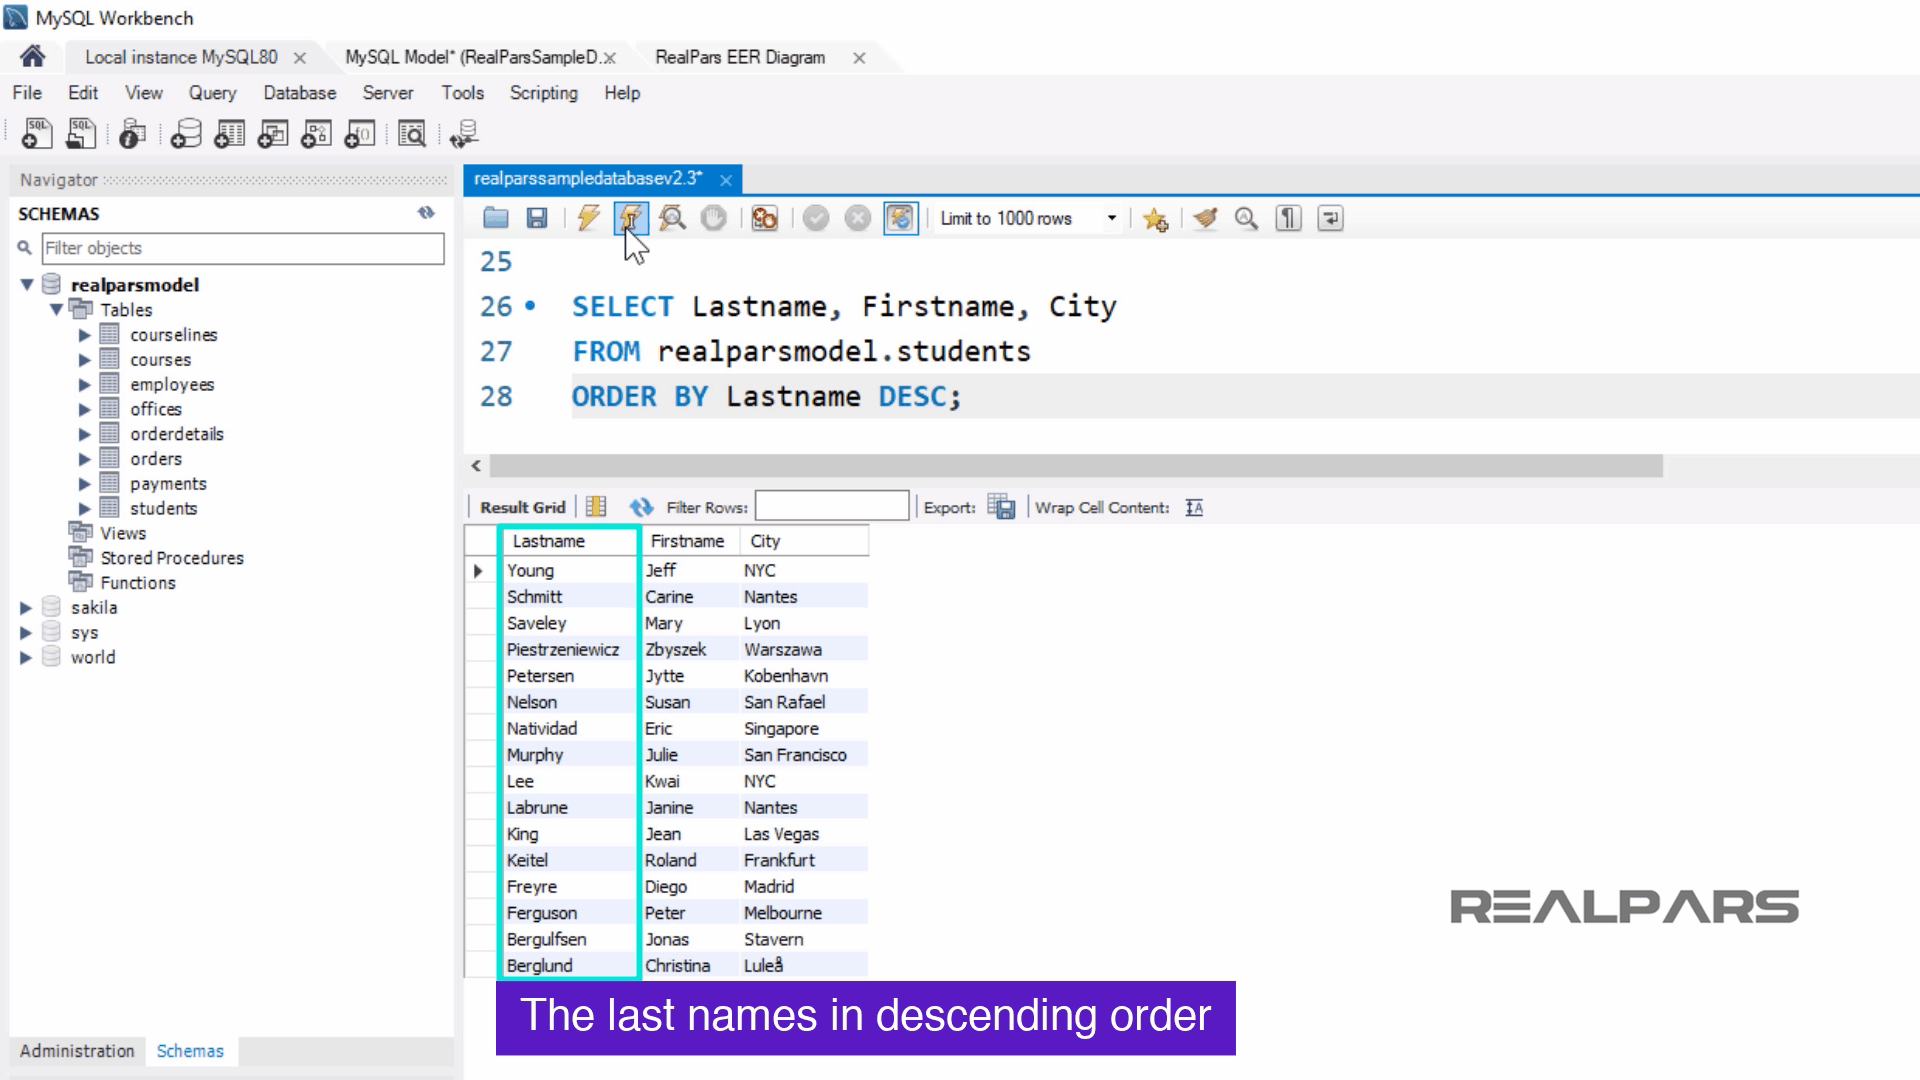Commit the current transaction
The height and width of the screenshot is (1080, 1920).
click(816, 218)
